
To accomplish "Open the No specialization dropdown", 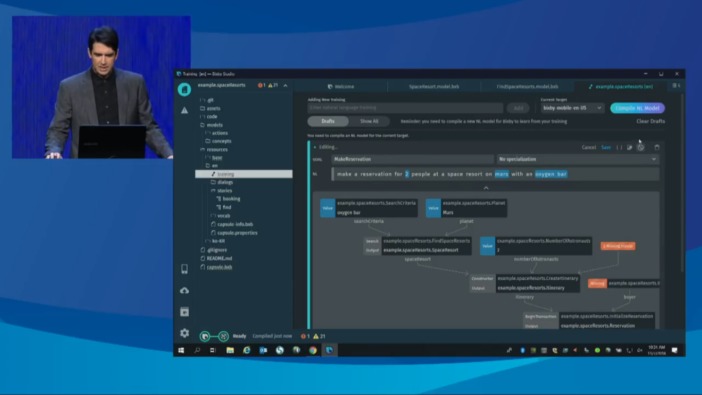I will pyautogui.click(x=578, y=159).
